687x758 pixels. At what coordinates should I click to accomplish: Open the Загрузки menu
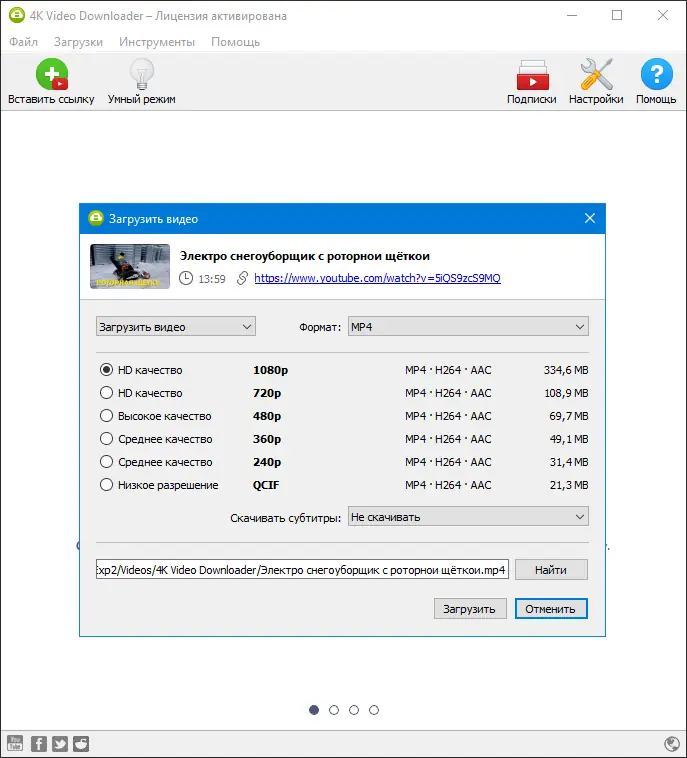78,42
